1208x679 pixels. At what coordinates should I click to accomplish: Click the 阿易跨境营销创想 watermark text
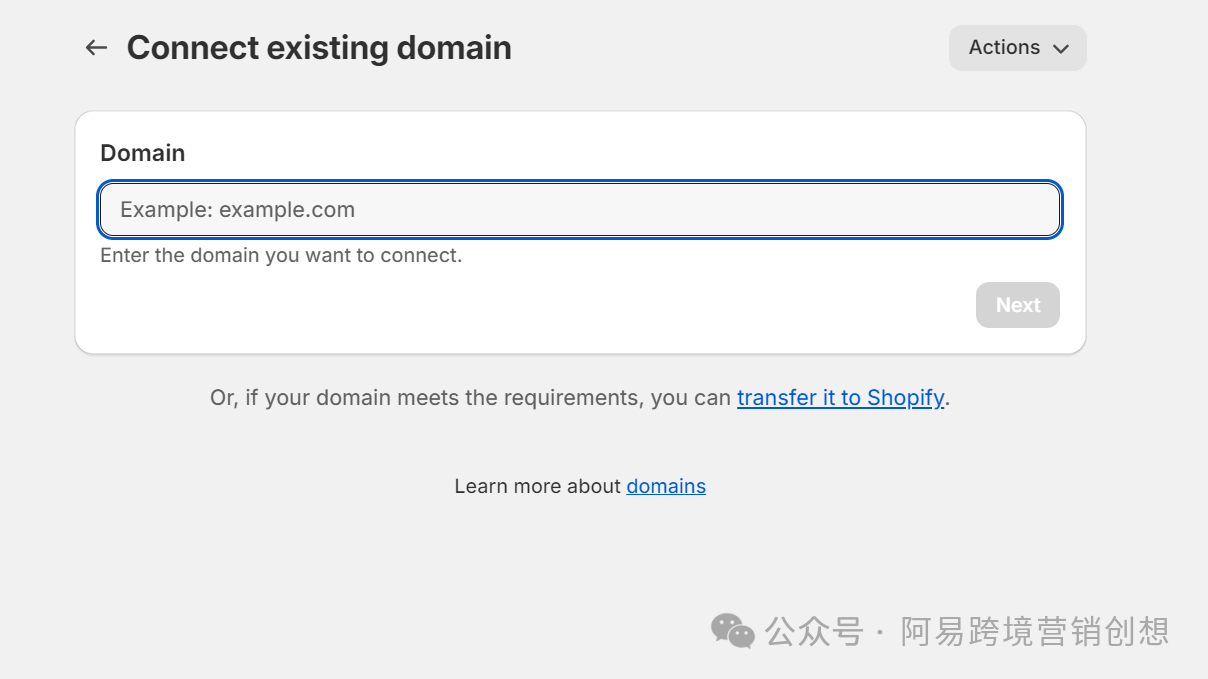pyautogui.click(x=1034, y=631)
